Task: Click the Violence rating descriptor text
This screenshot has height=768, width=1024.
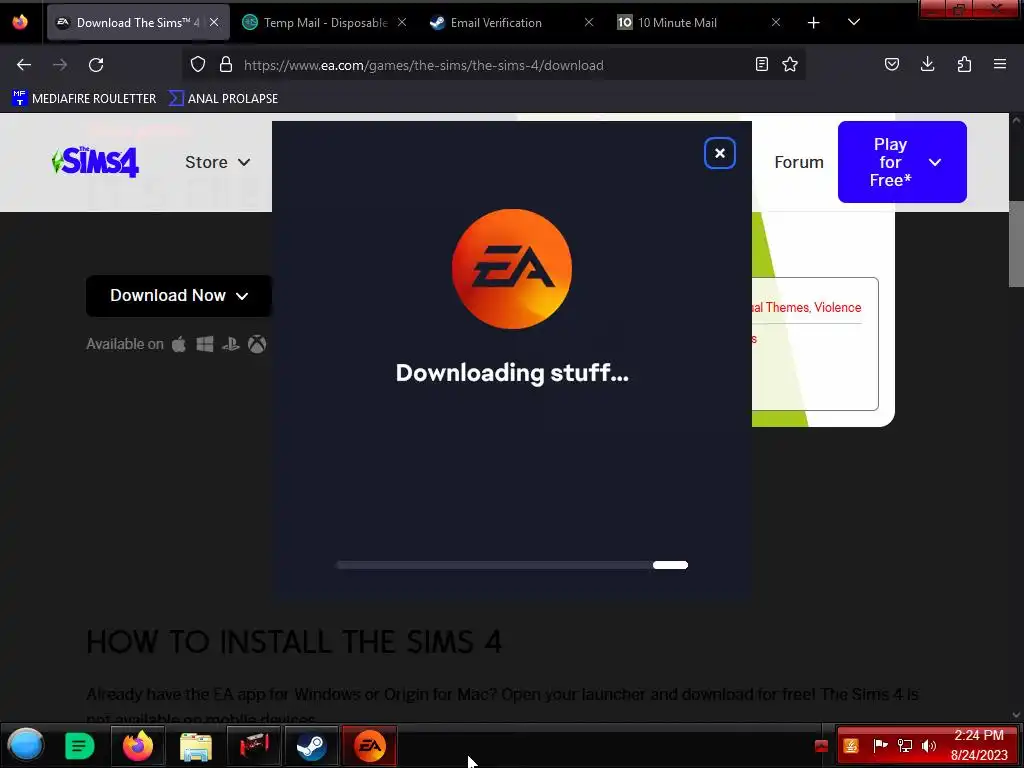Action: pos(838,308)
